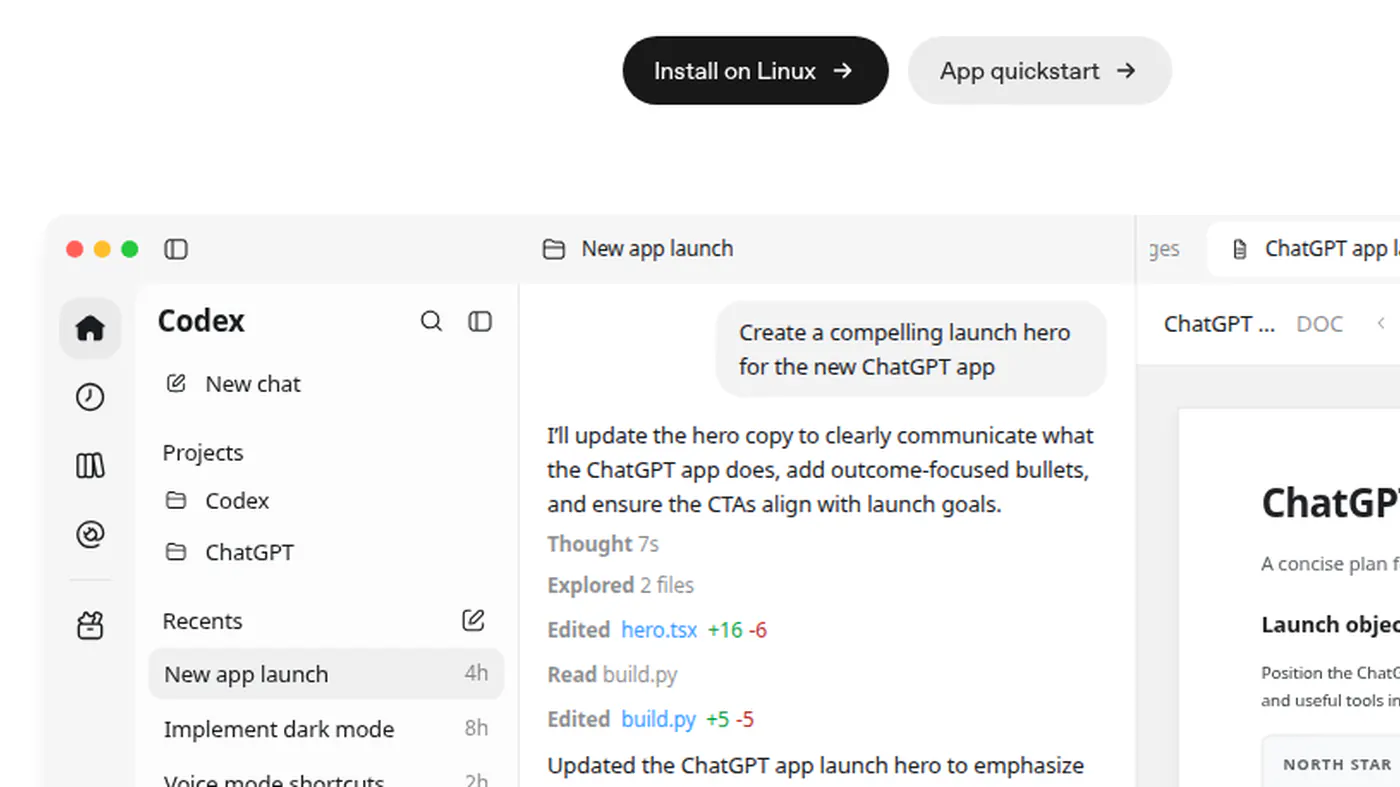This screenshot has height=787, width=1400.
Task: Click the Recents section label
Action: coord(202,621)
